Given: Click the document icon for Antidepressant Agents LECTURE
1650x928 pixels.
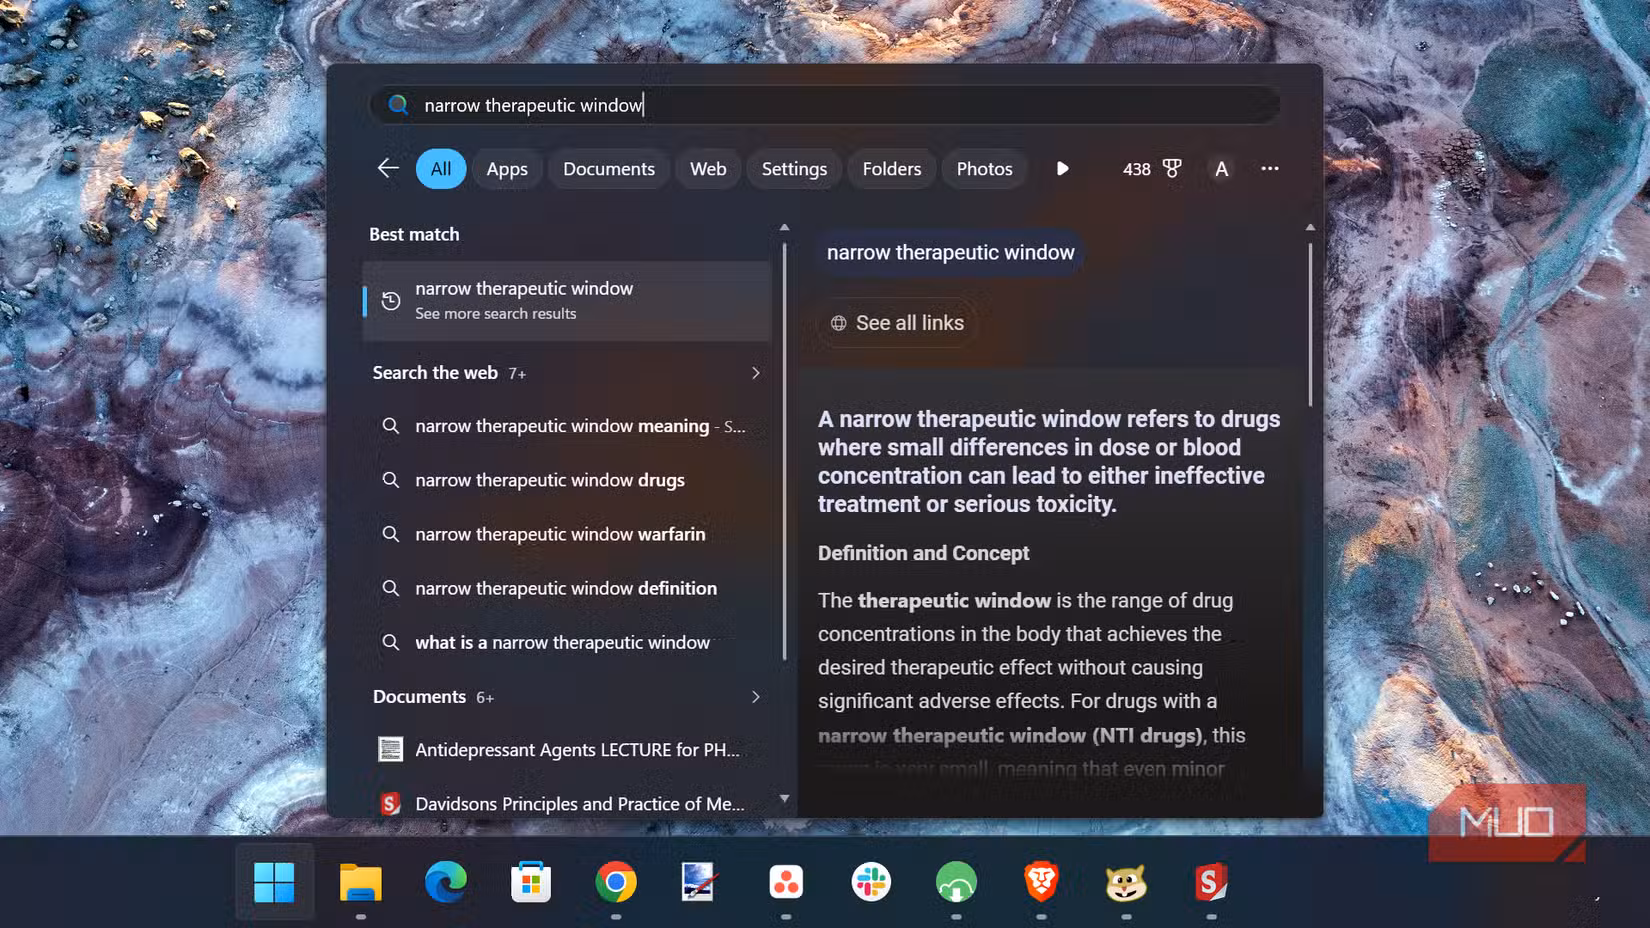Looking at the screenshot, I should click(x=390, y=749).
